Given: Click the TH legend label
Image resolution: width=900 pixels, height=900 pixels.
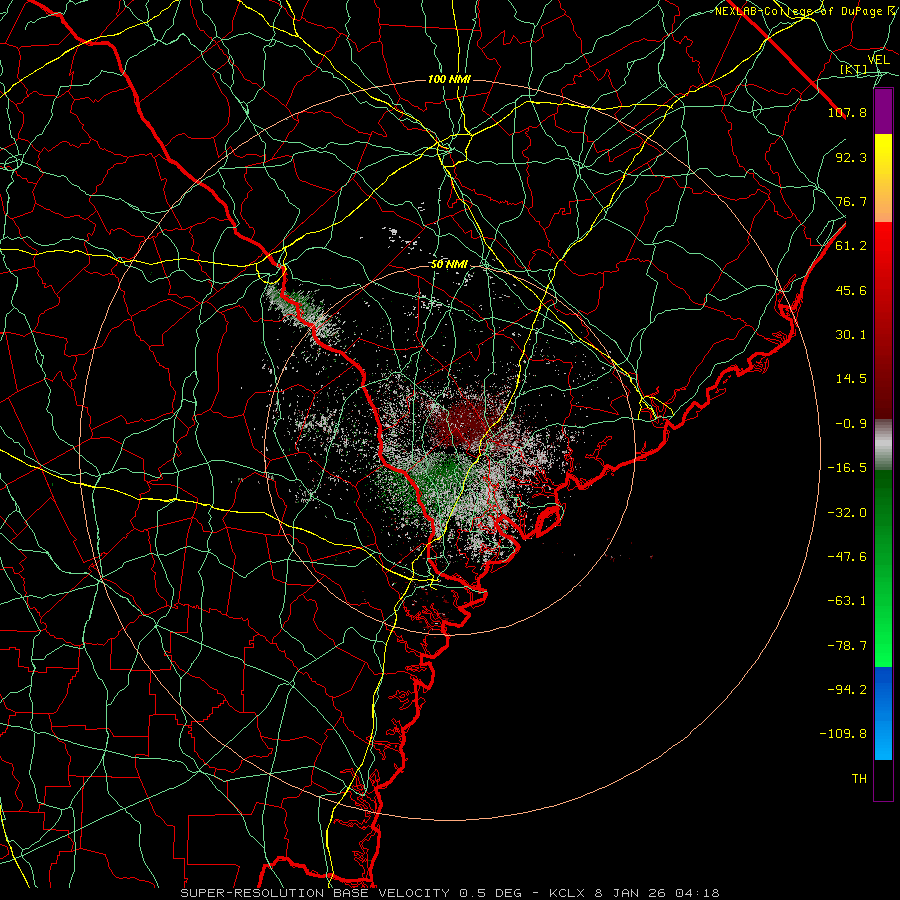Looking at the screenshot, I should point(859,779).
